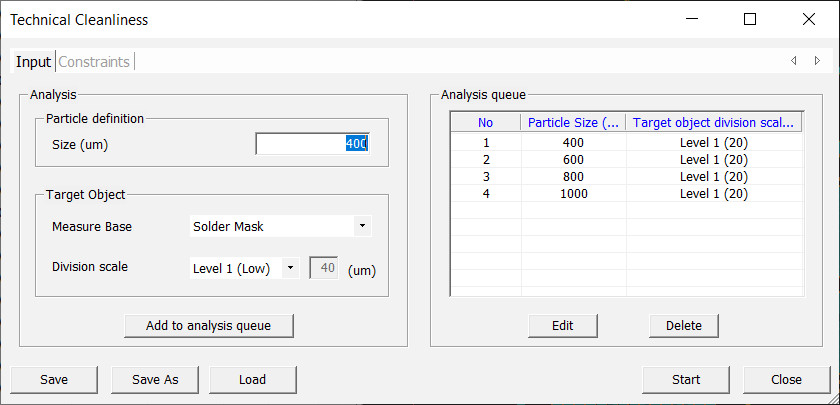Sort by the No column header
Viewport: 840px width, 405px height.
click(x=485, y=123)
